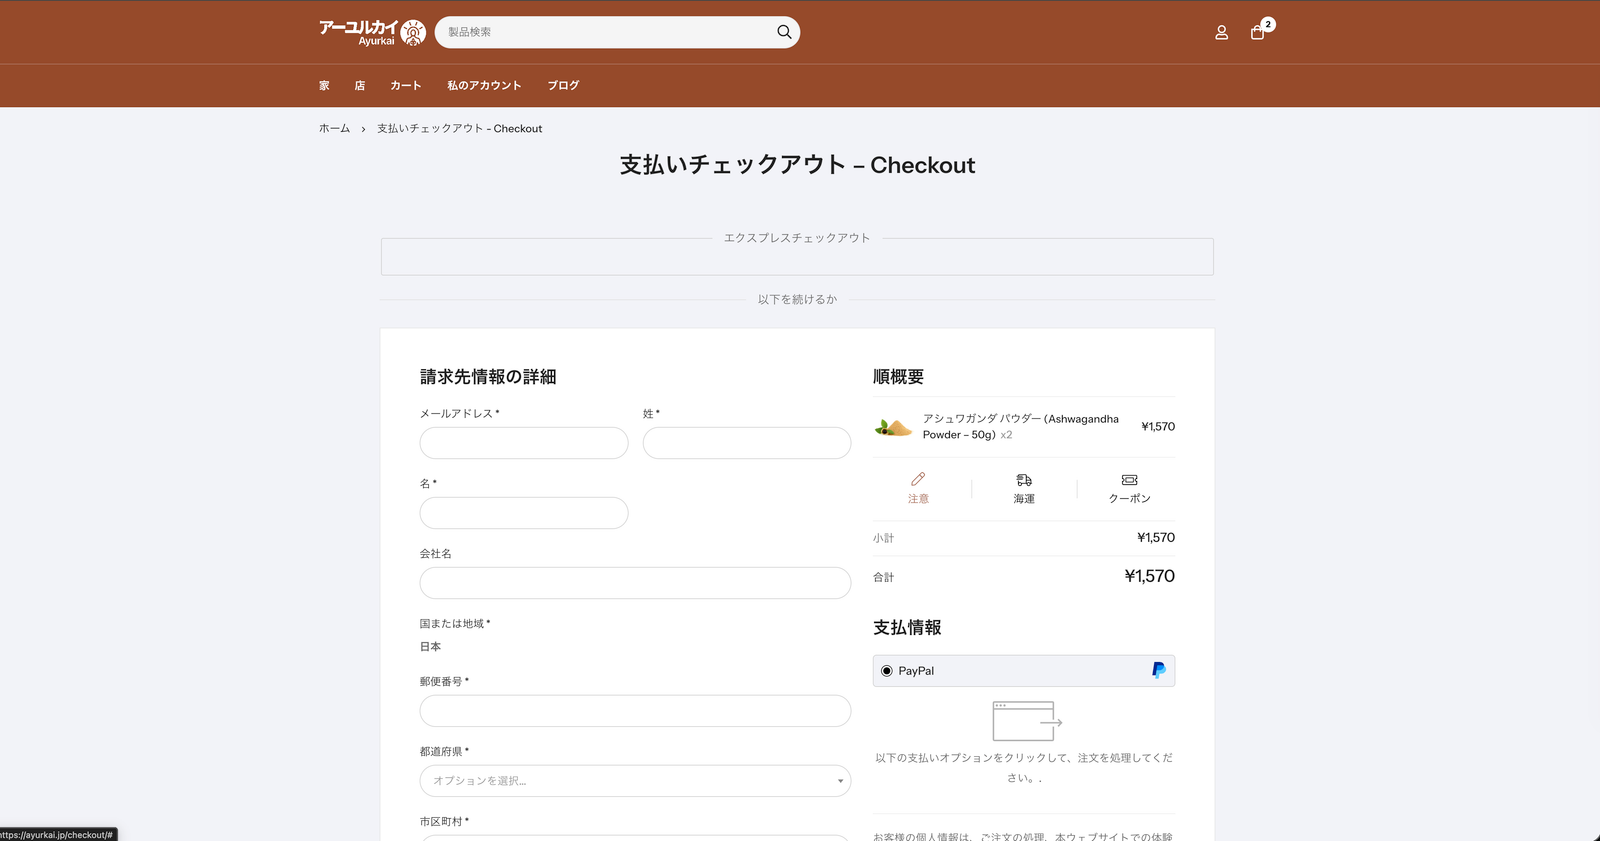Click the 家 home nav link
1600x841 pixels.
tap(324, 86)
